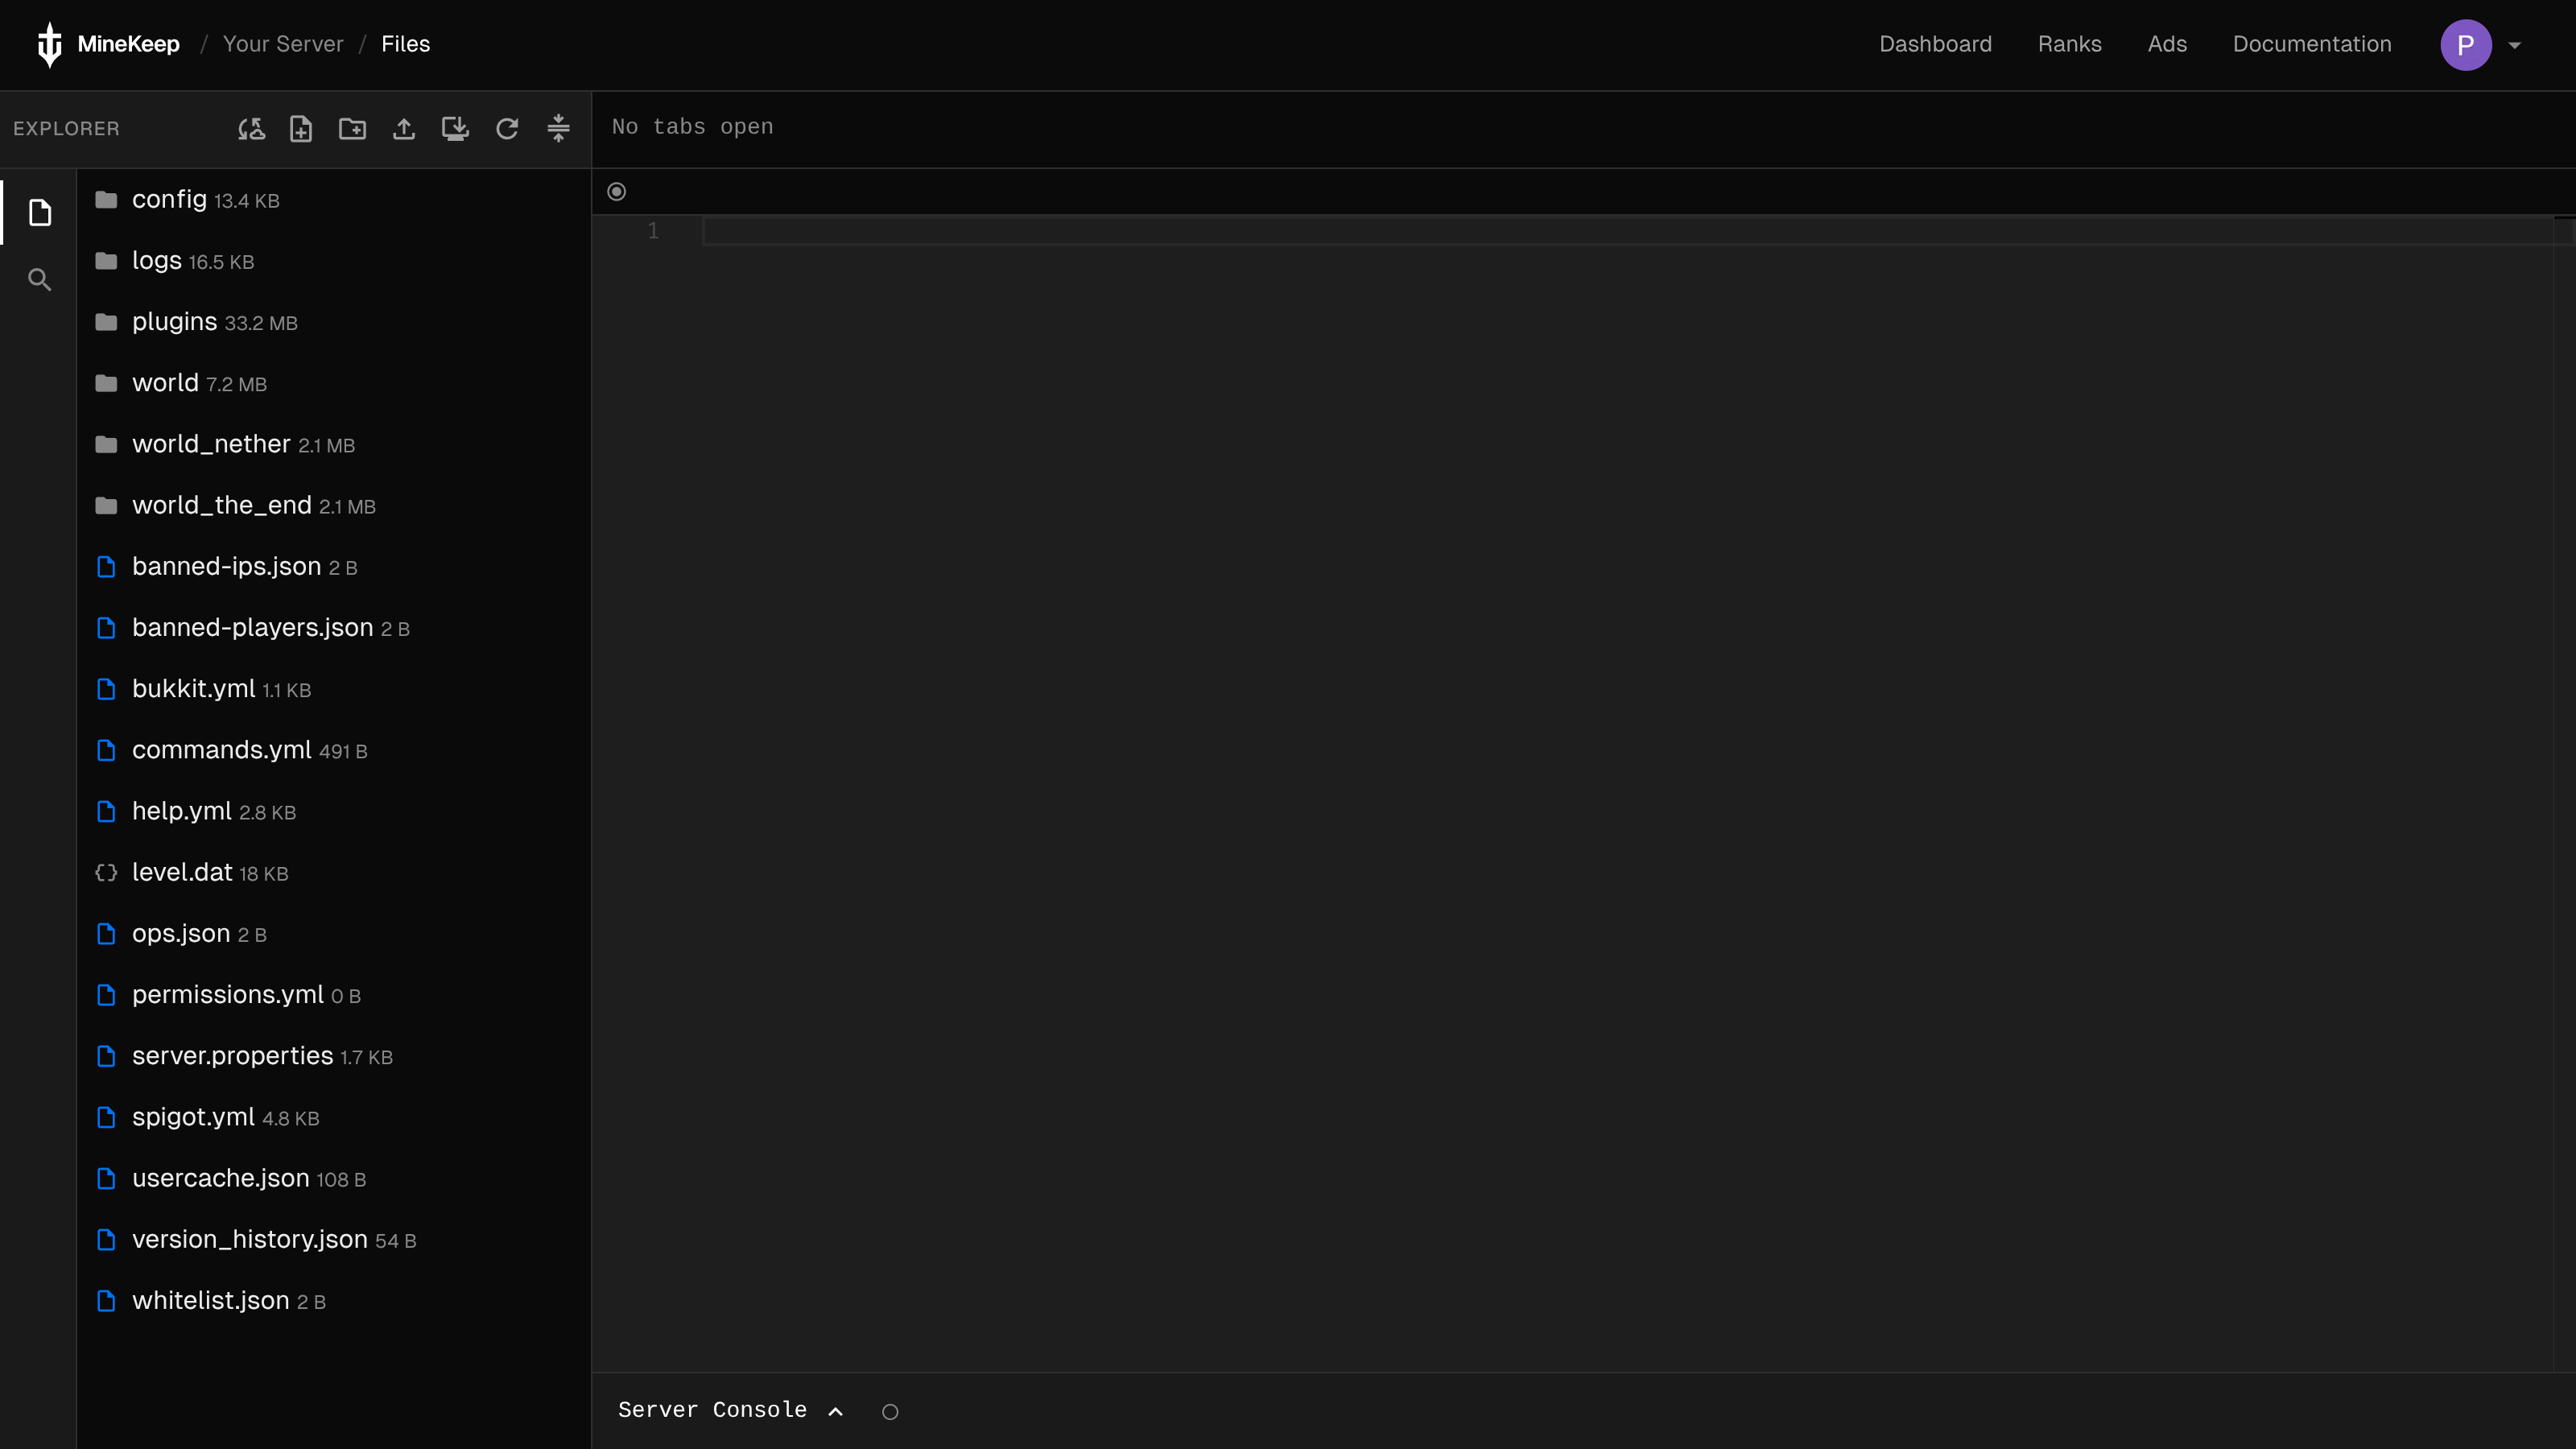Toggle the radio indicator above the editor
The width and height of the screenshot is (2576, 1449).
tap(617, 192)
